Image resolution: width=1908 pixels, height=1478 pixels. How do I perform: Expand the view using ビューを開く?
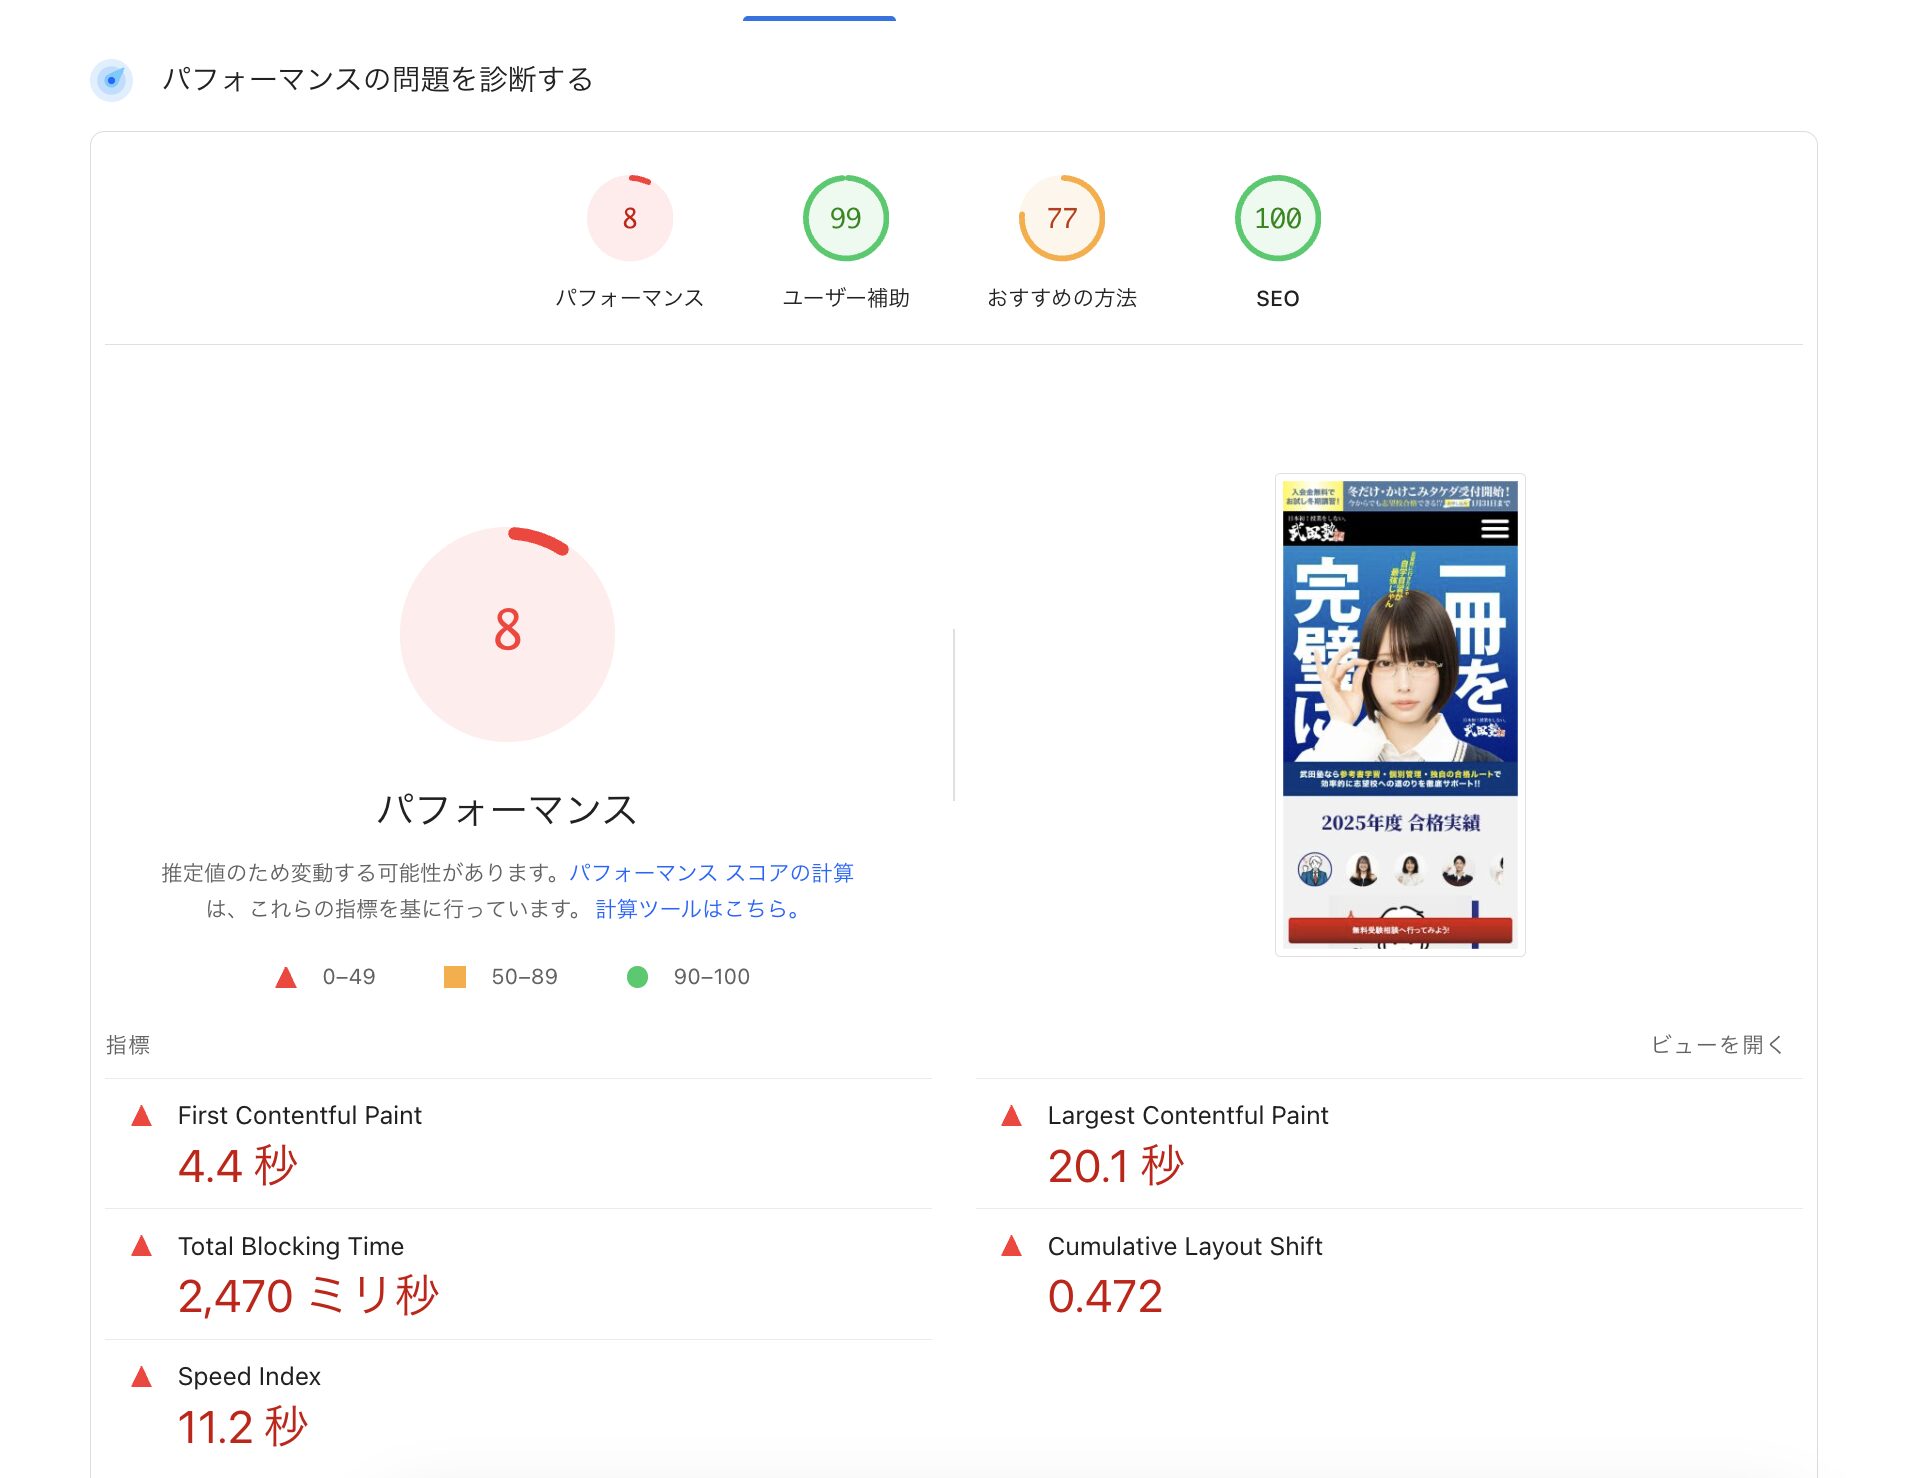pos(1716,1045)
